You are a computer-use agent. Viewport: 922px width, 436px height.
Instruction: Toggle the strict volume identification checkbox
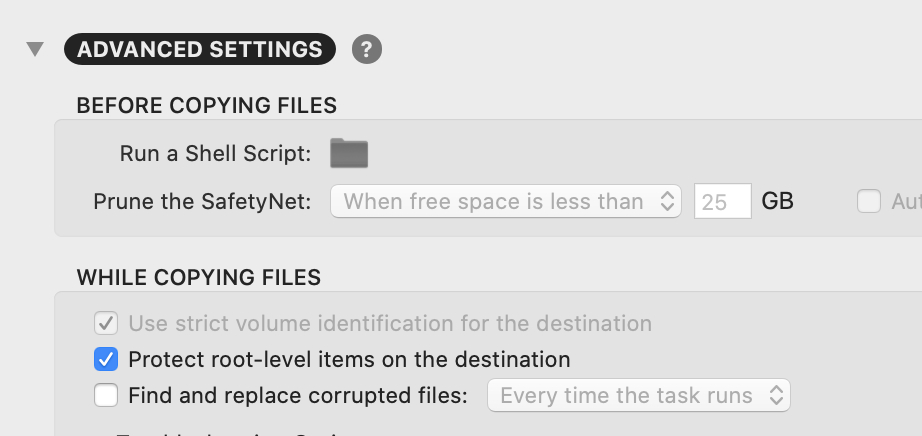pyautogui.click(x=106, y=324)
